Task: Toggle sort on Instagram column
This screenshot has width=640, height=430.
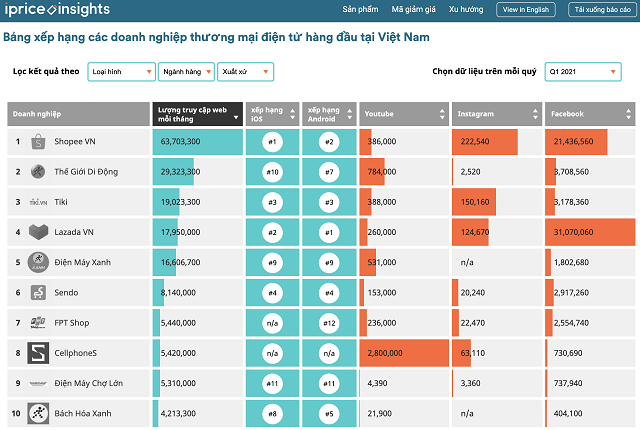Action: click(535, 114)
